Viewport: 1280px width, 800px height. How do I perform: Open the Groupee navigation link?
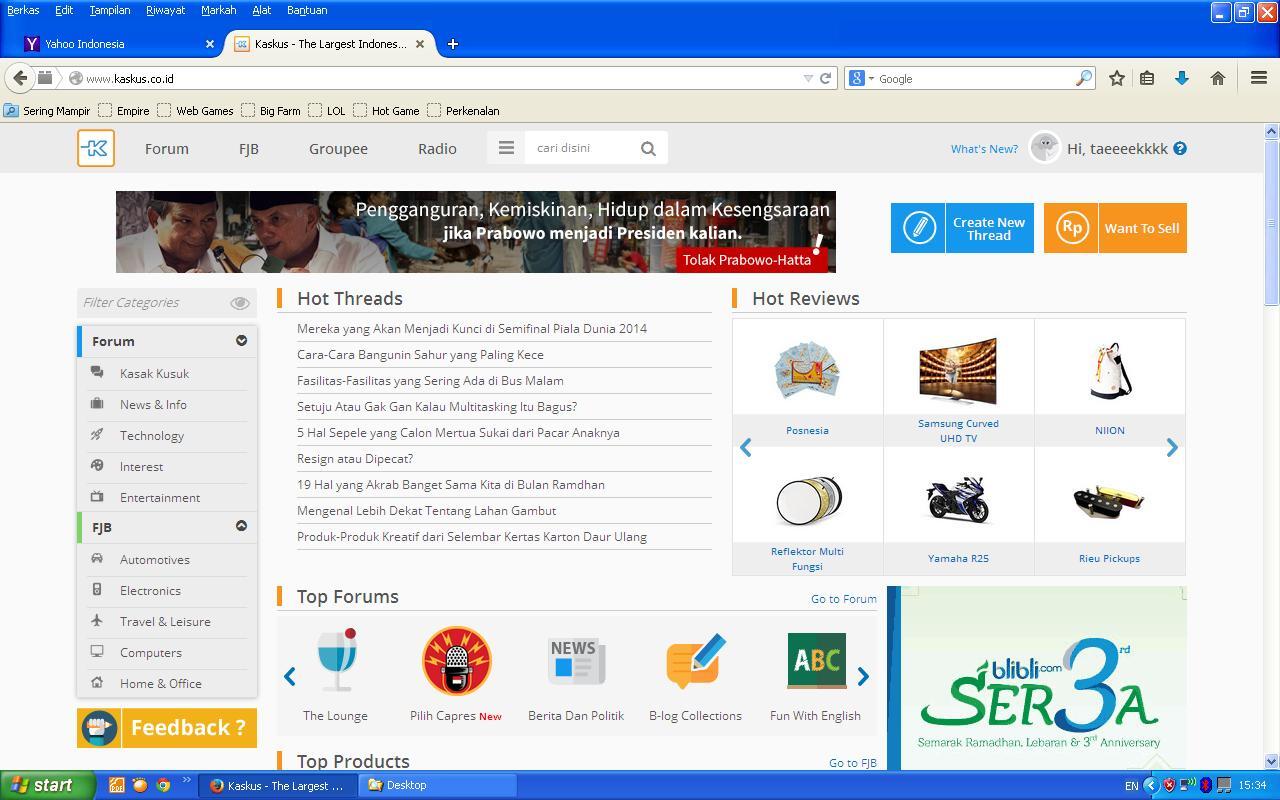tap(338, 148)
